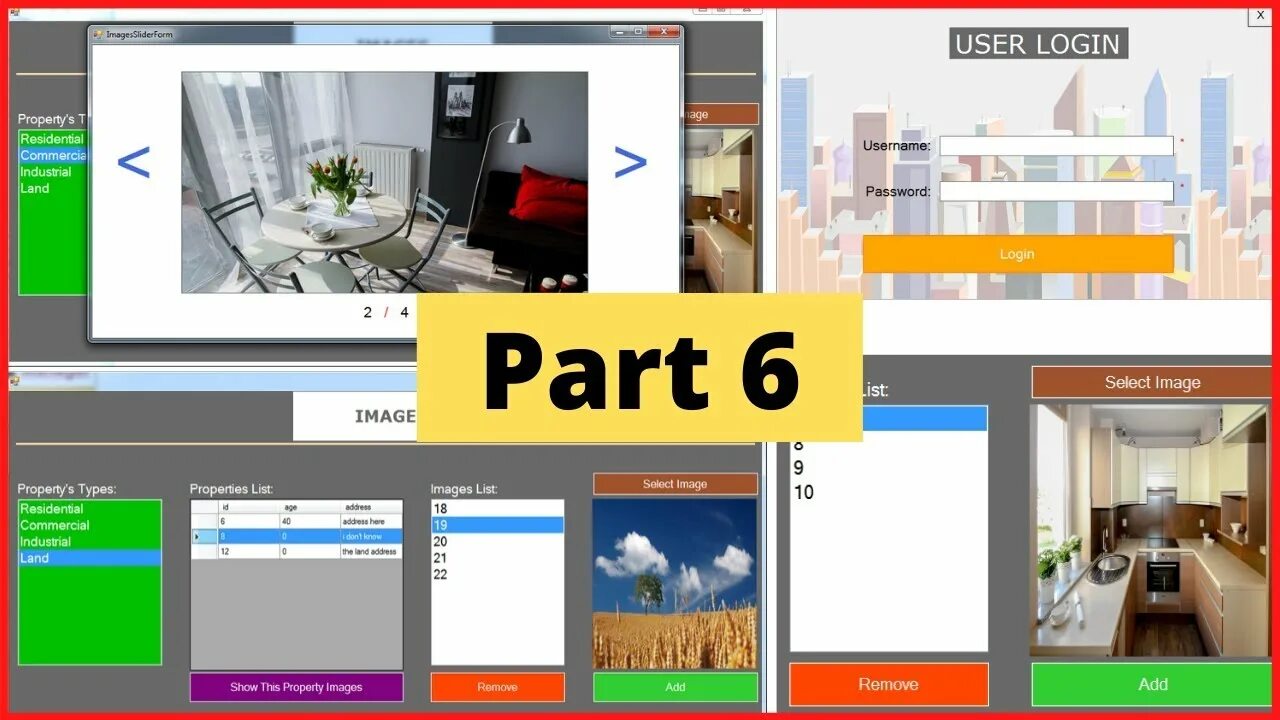Select image 21 in Images List
The height and width of the screenshot is (720, 1280).
pos(497,558)
